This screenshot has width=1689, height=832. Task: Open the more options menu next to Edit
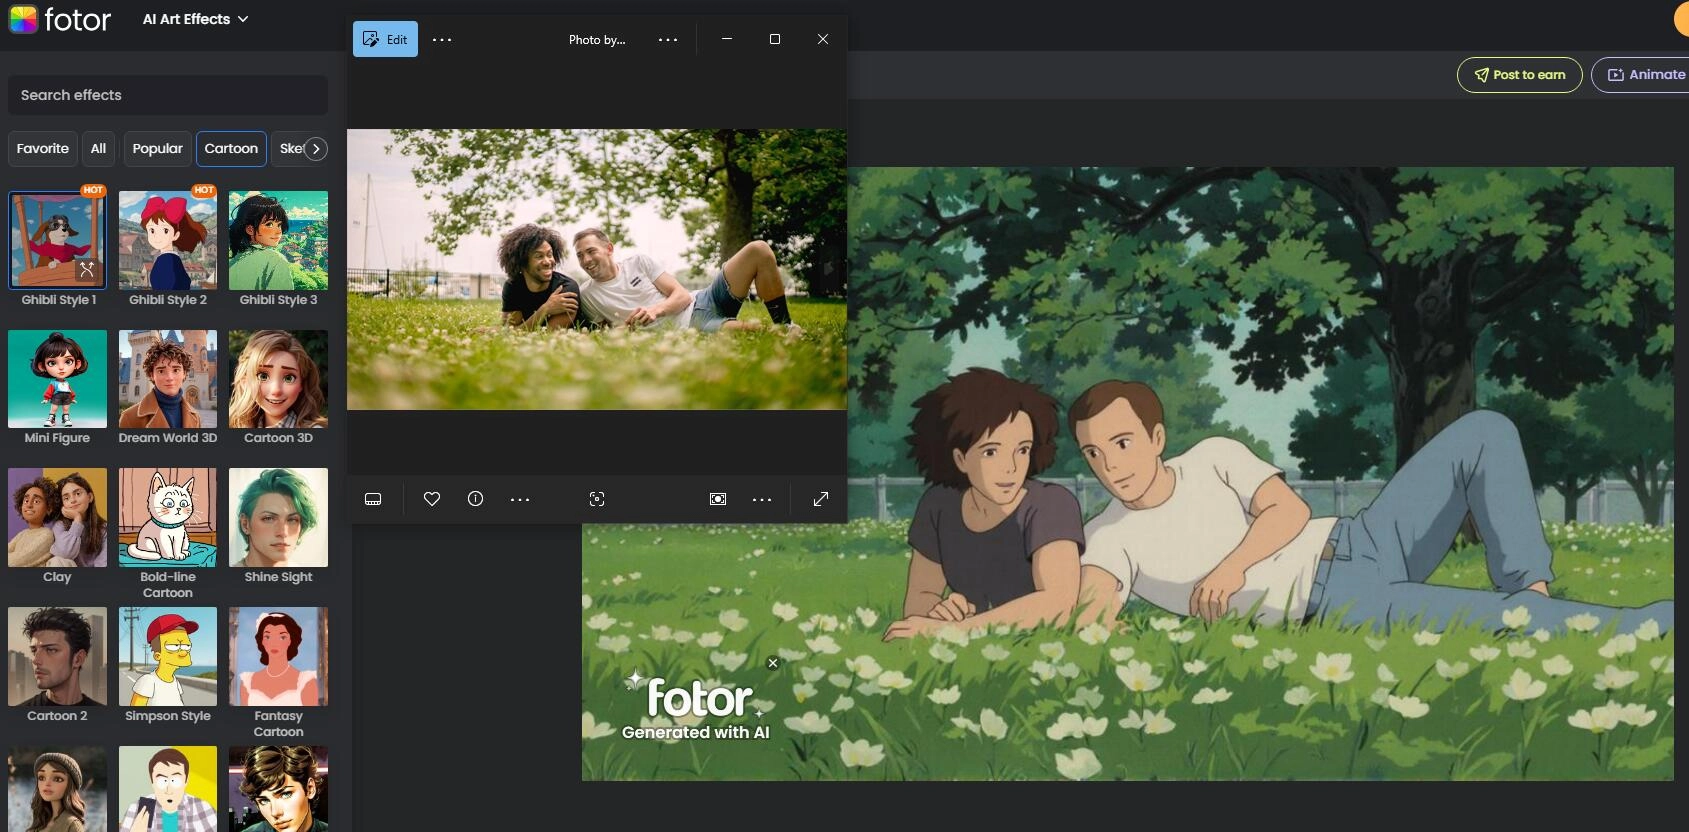[x=442, y=40]
